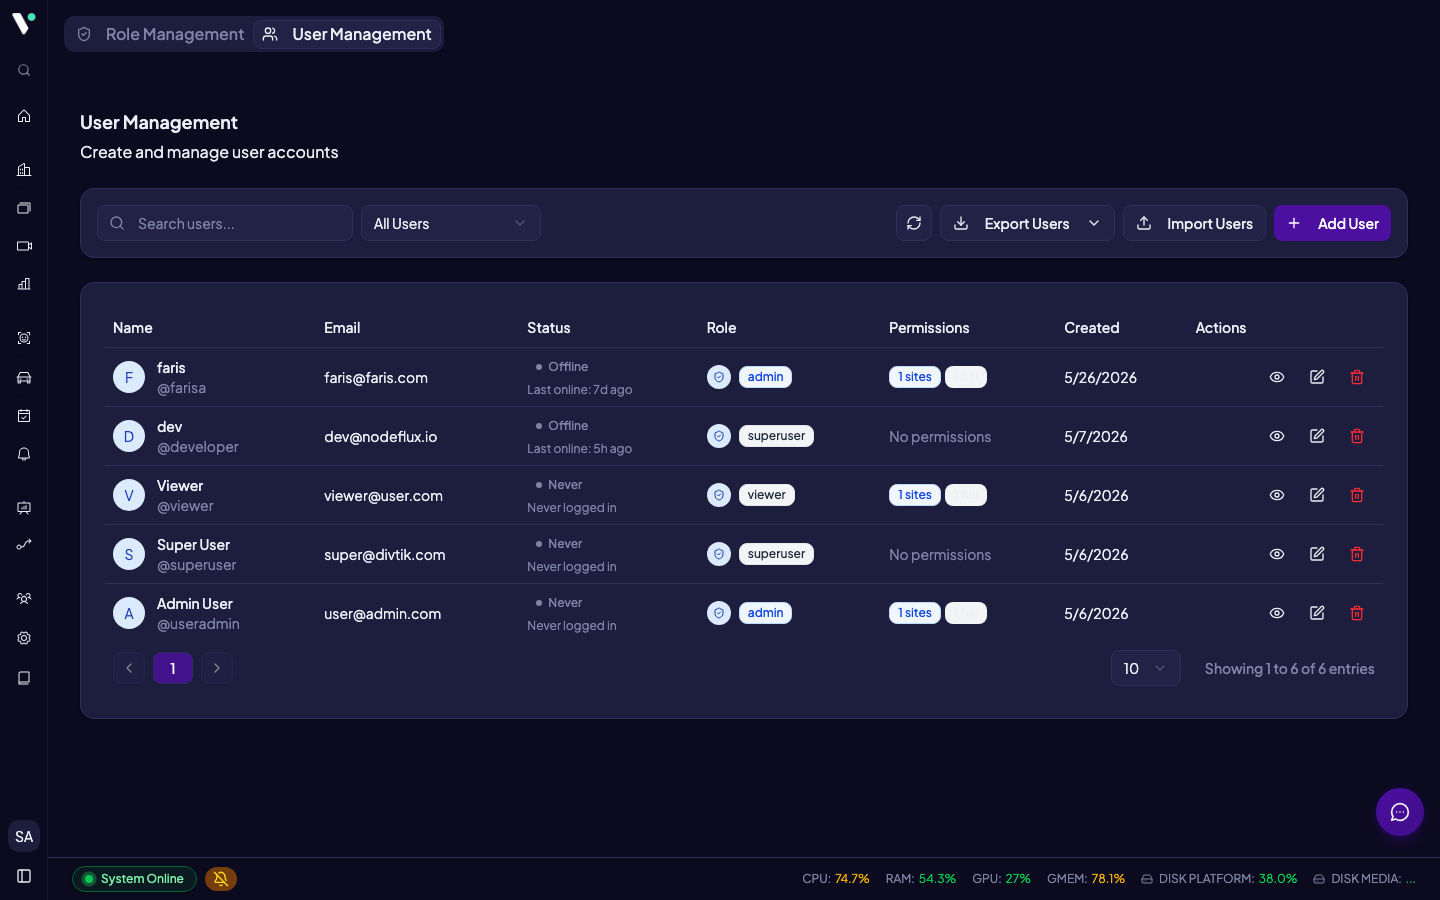Click the muted notification bell in the status bar
The height and width of the screenshot is (900, 1440).
click(221, 879)
